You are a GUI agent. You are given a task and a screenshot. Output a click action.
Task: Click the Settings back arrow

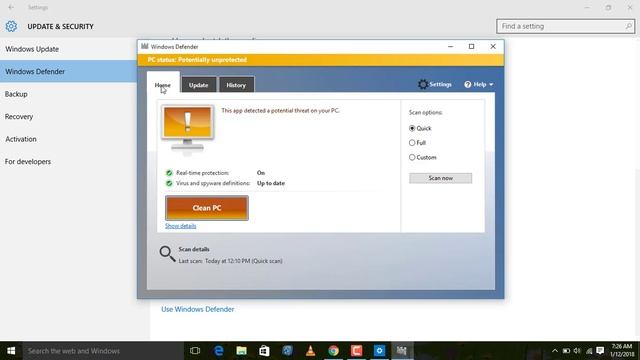11,7
